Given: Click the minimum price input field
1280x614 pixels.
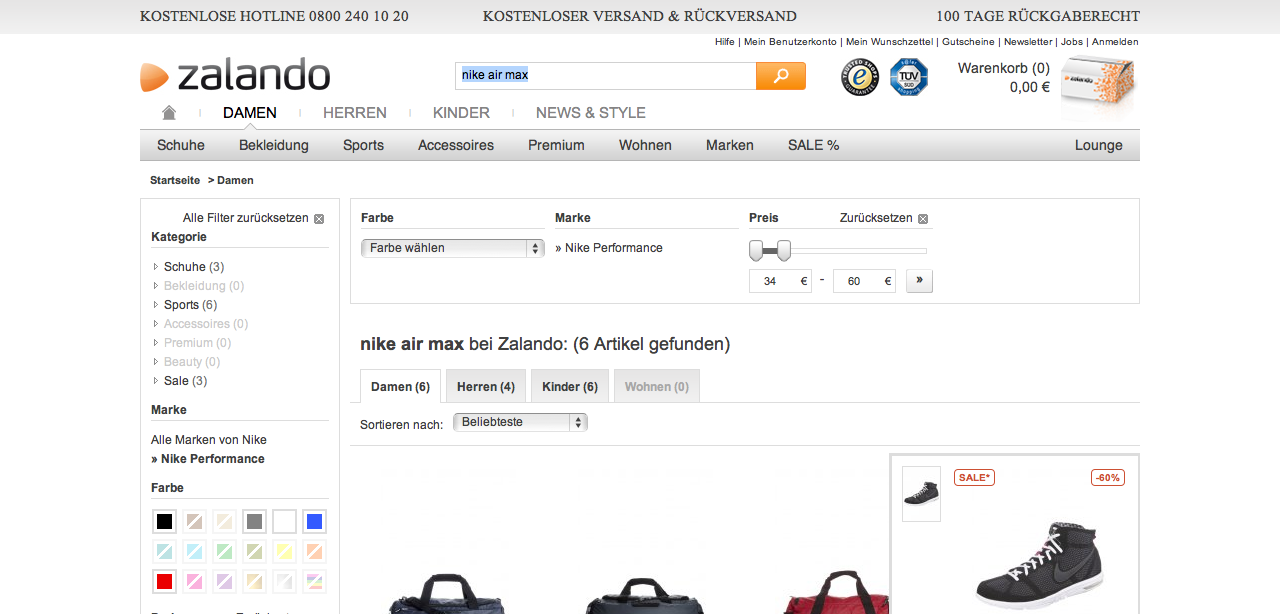Looking at the screenshot, I should tap(772, 281).
